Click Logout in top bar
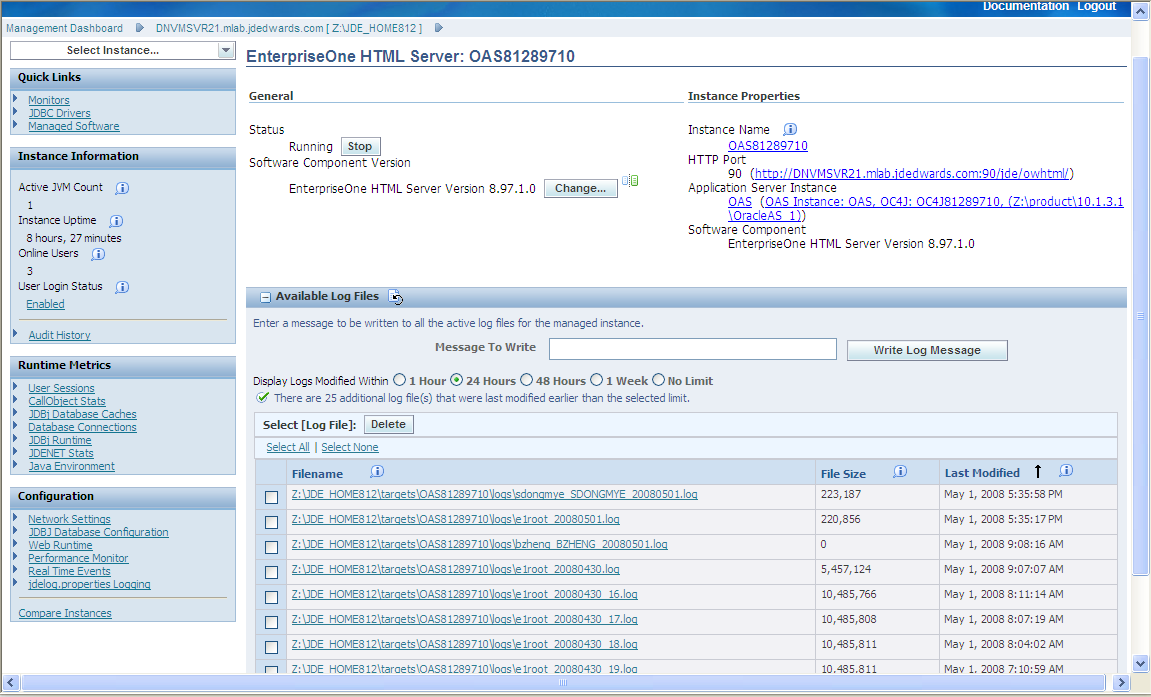The height and width of the screenshot is (697, 1151). click(1096, 6)
